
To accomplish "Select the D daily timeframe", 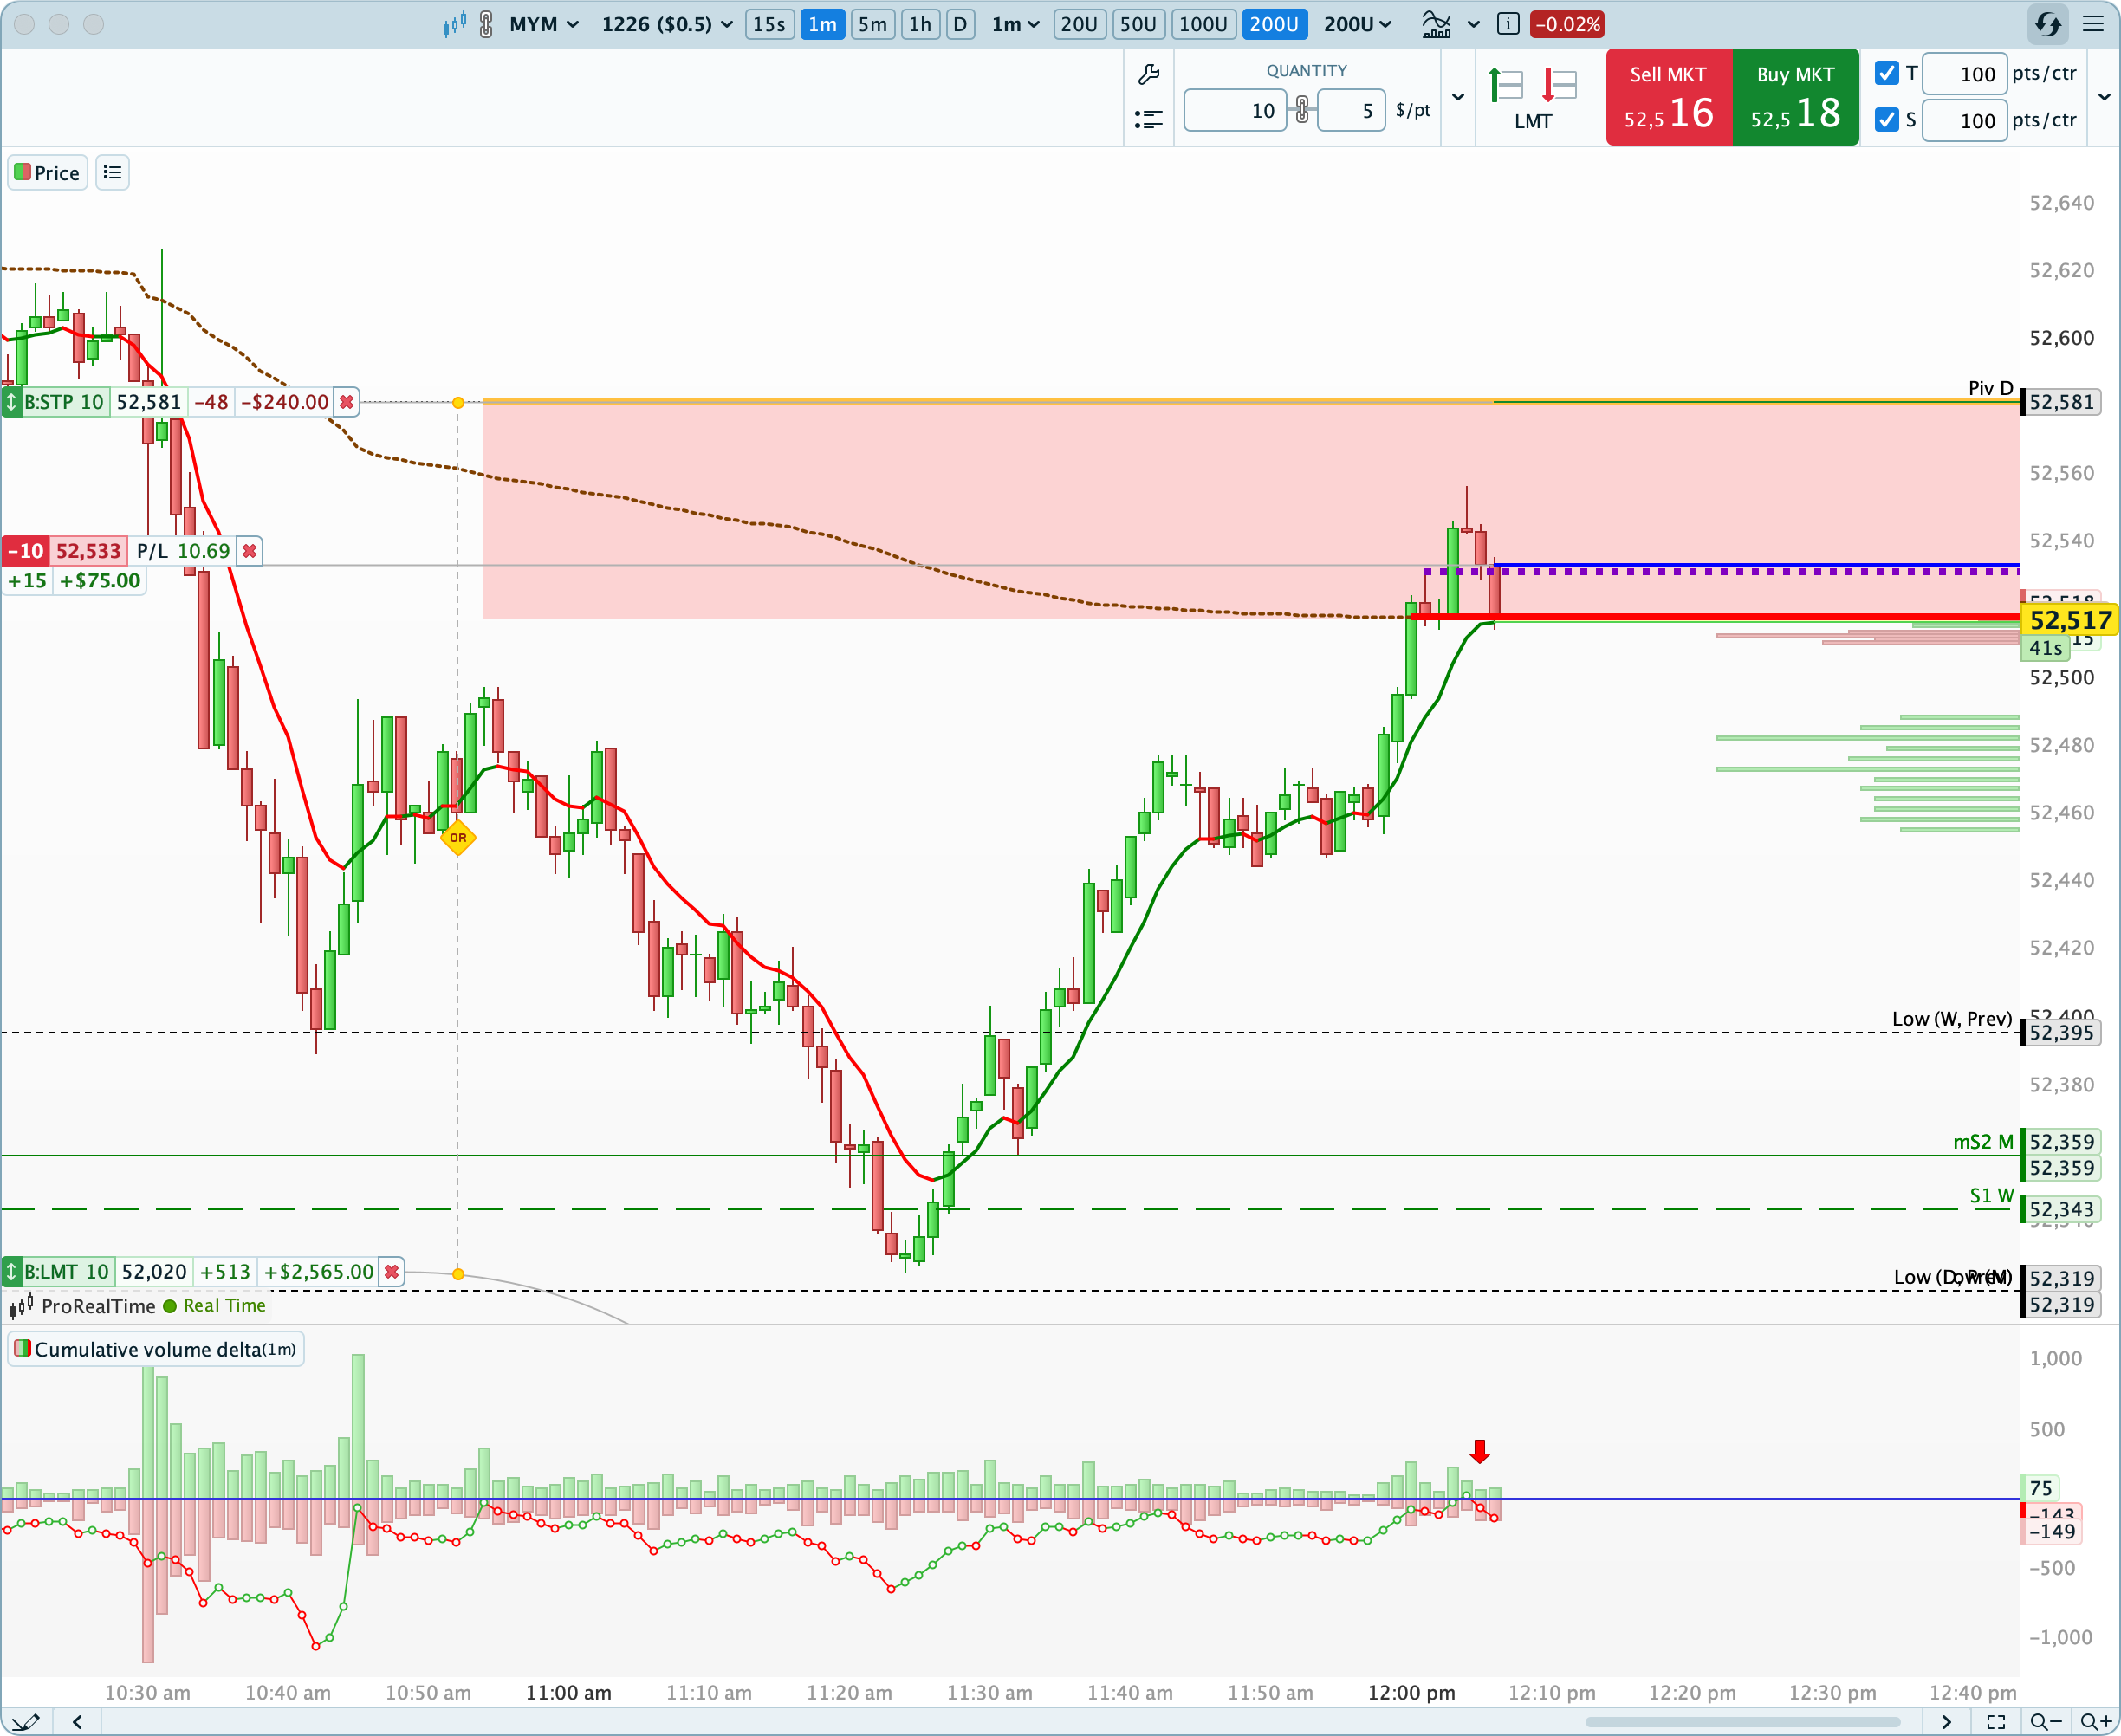I will click(x=960, y=24).
